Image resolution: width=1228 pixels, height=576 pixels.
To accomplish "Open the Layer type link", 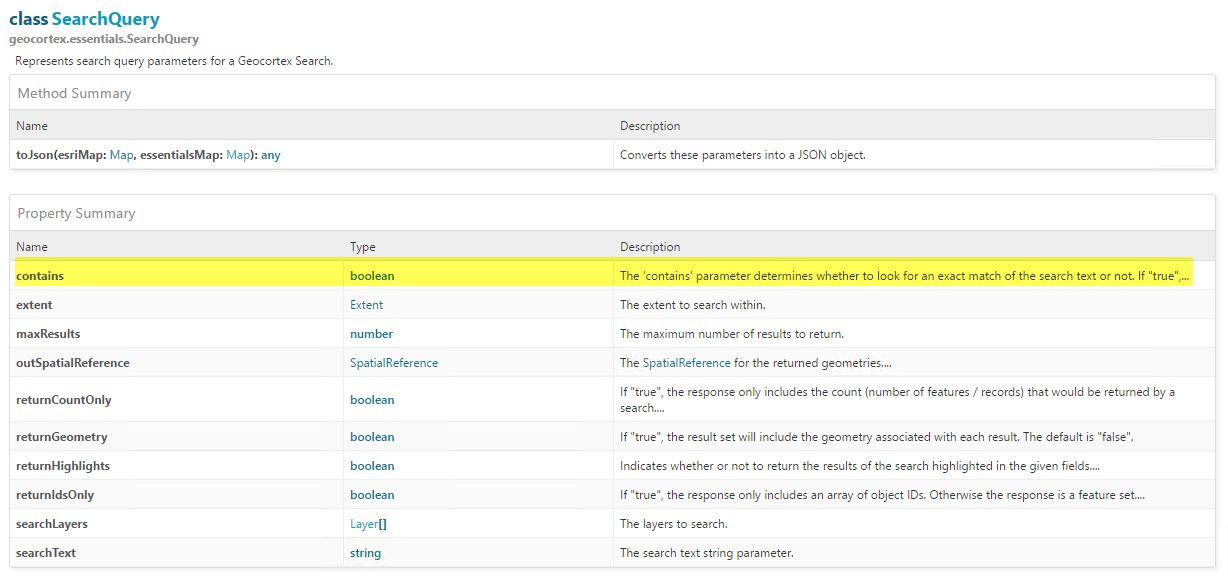I will pos(364,524).
